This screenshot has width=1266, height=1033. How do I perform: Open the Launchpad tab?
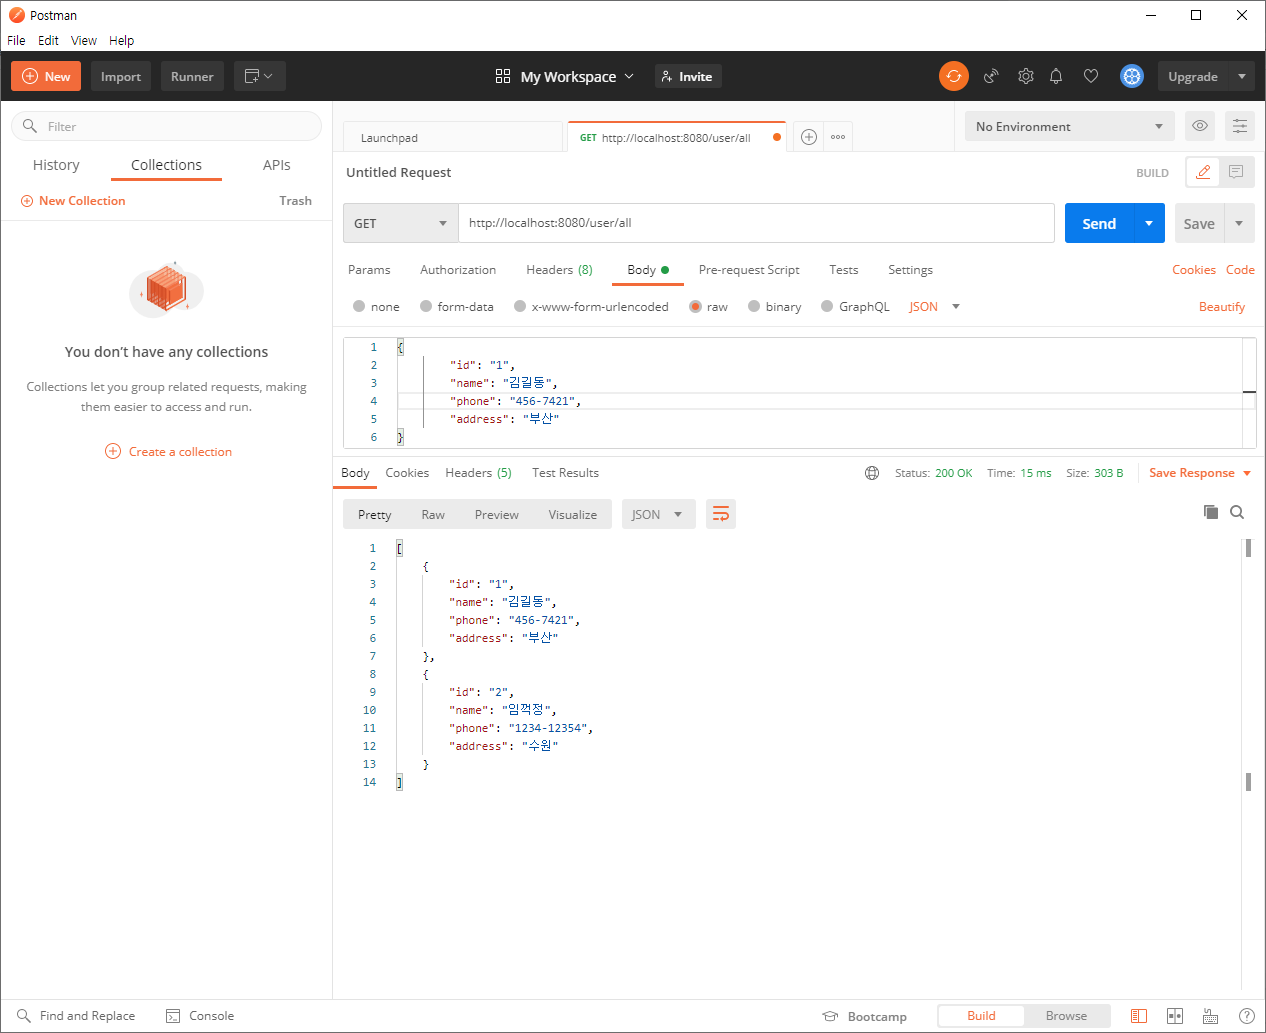tap(453, 137)
